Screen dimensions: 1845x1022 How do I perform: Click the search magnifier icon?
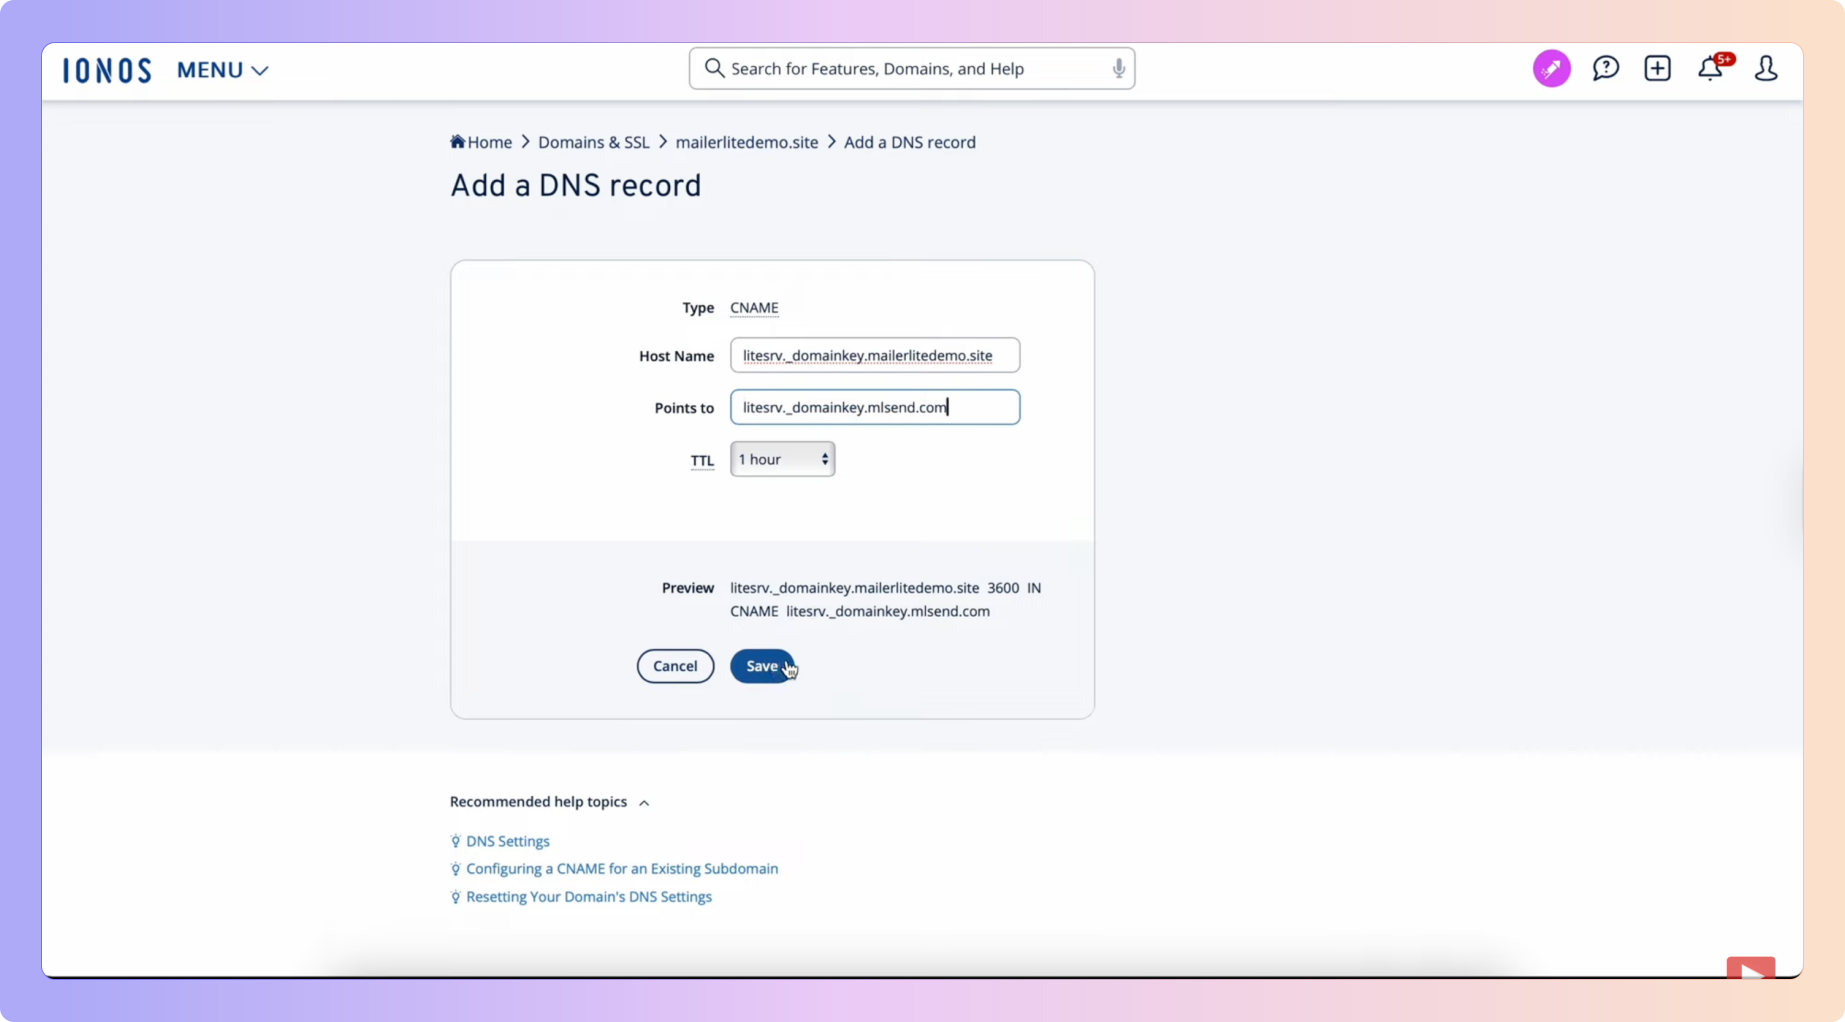[x=714, y=68]
